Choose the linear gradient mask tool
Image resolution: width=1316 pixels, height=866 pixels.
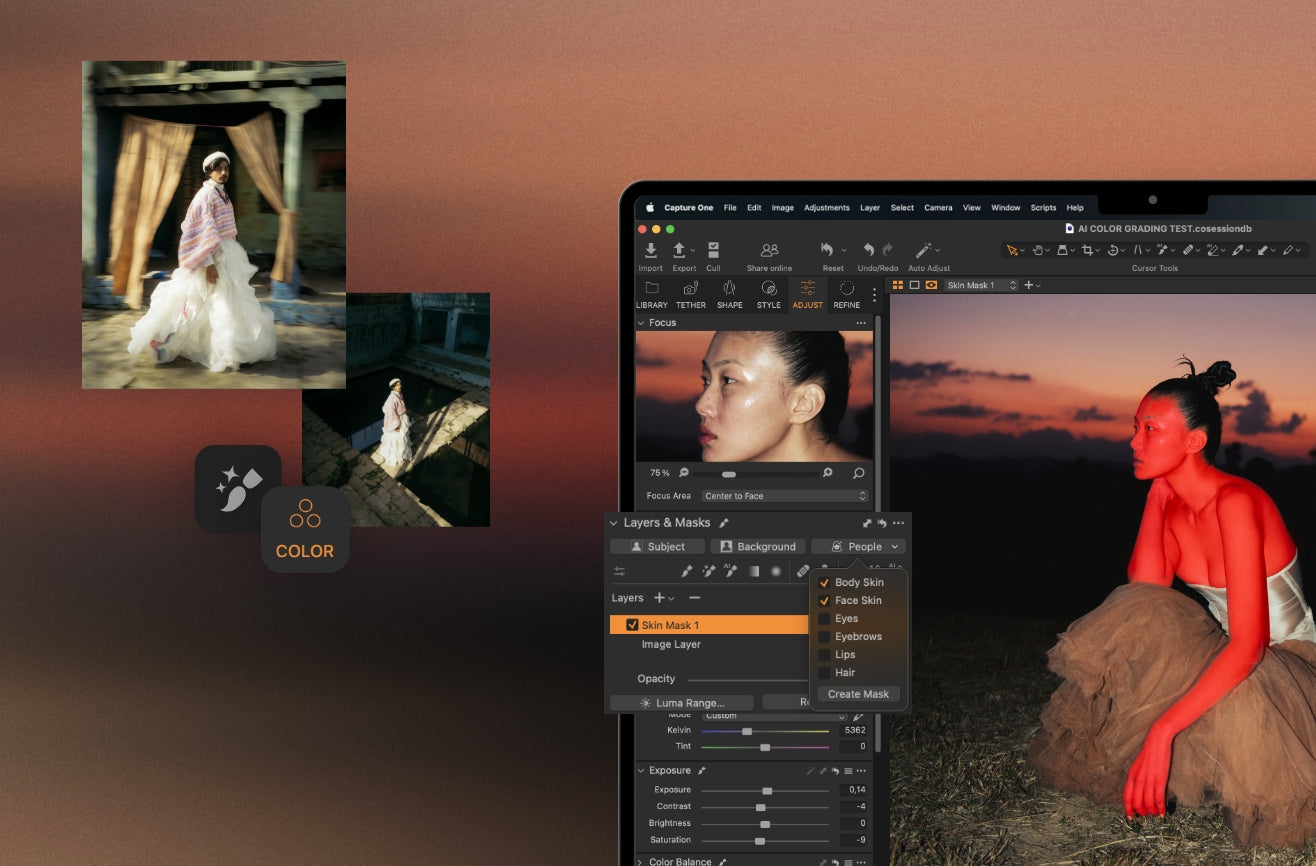click(x=754, y=571)
